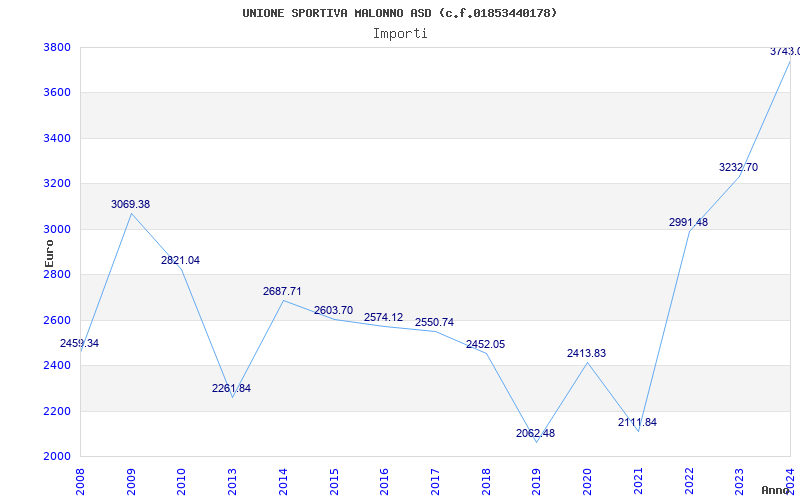800x500 pixels.
Task: Select data label 2687.71
Action: coord(282,291)
